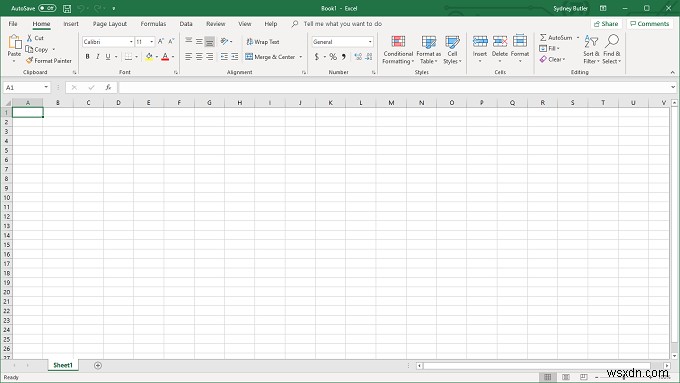Open the General number format dropdown
Image resolution: width=680 pixels, height=383 pixels.
click(370, 42)
